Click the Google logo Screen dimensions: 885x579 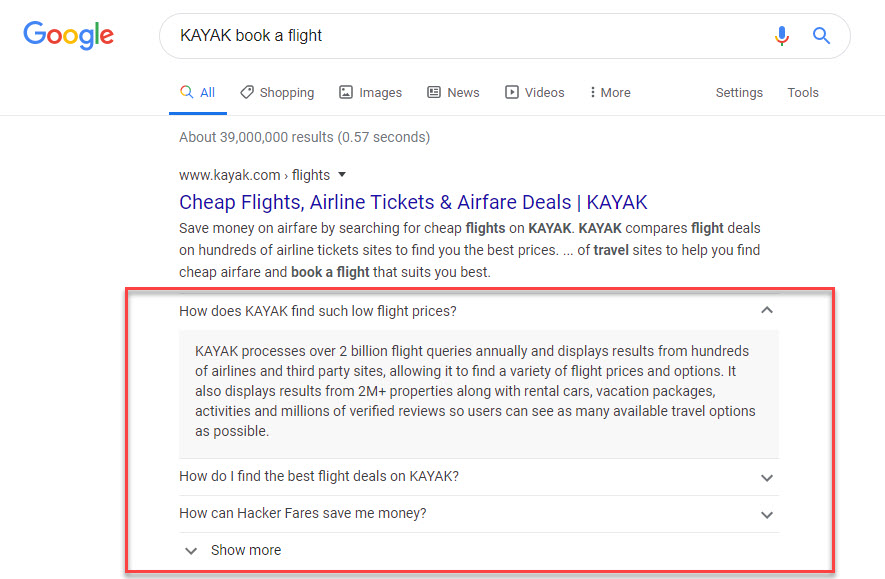click(x=68, y=36)
